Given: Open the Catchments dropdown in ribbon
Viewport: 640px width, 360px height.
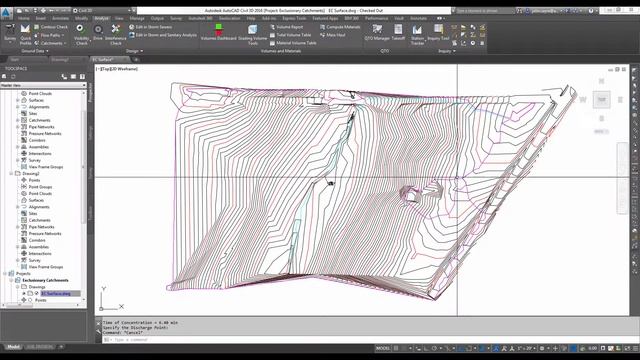Looking at the screenshot, I should coord(51,43).
